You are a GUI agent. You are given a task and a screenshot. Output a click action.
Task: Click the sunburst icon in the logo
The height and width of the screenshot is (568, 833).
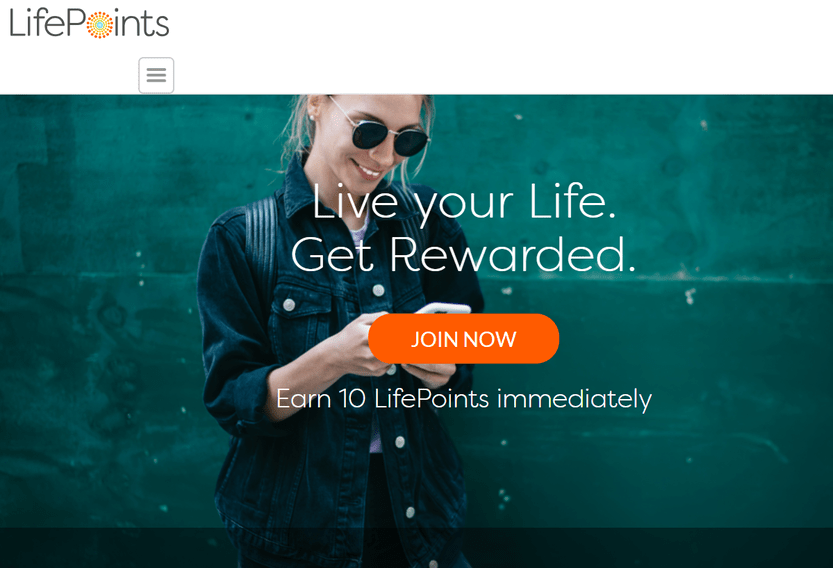tap(99, 25)
